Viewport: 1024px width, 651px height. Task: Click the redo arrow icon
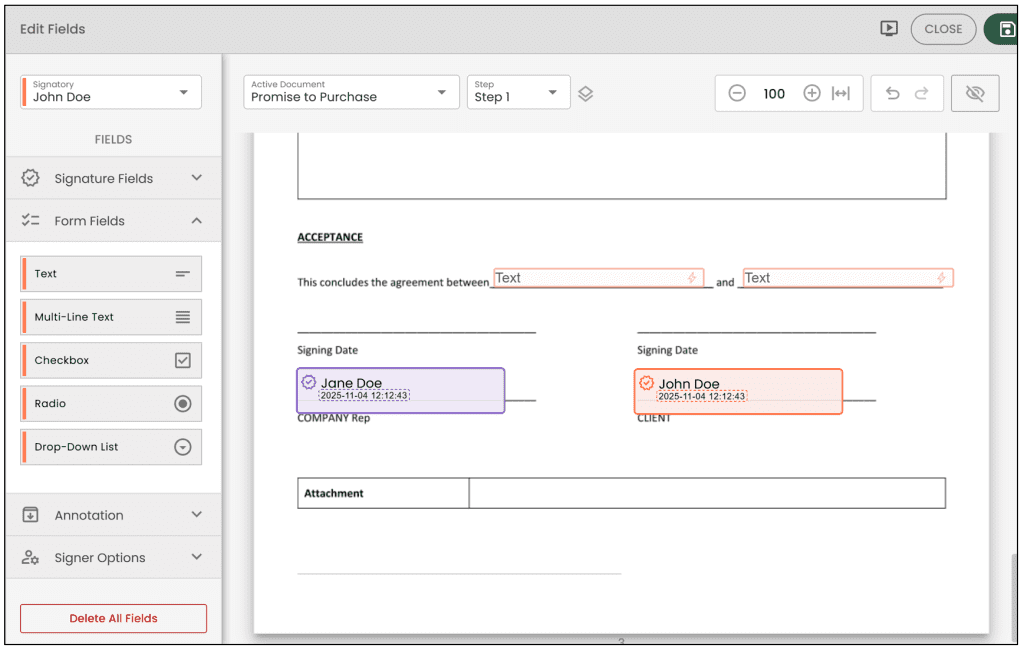click(x=922, y=93)
